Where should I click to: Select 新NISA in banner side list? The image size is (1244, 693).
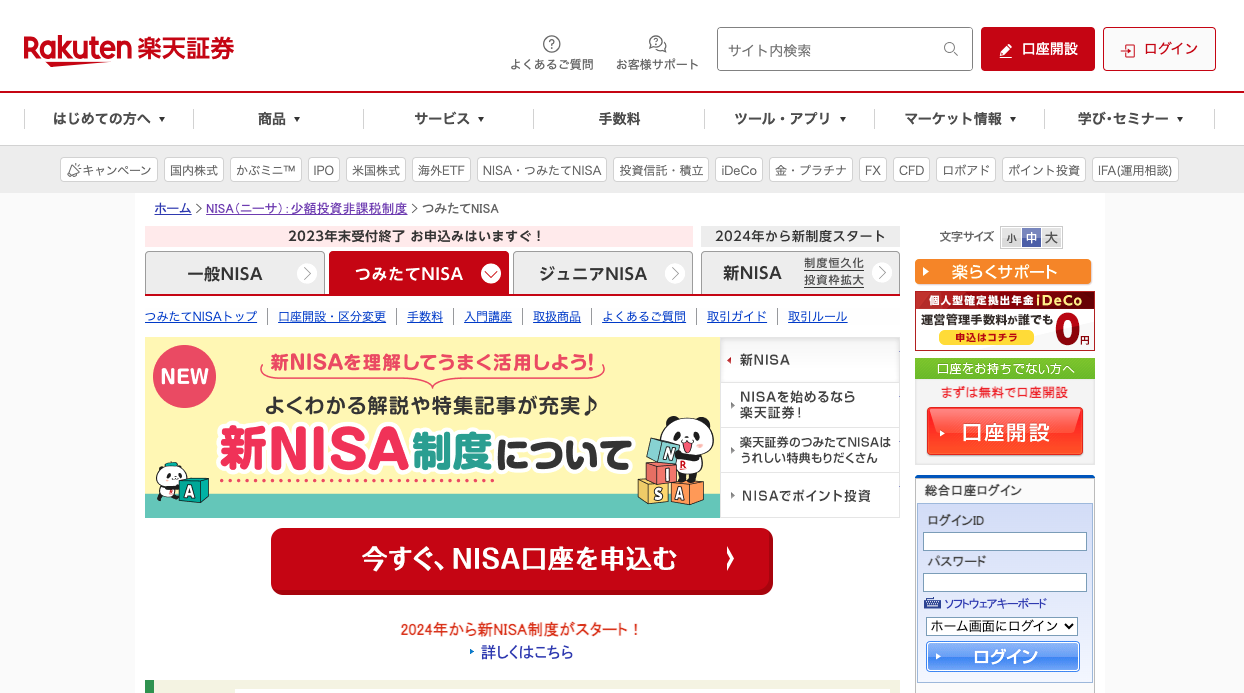click(x=810, y=360)
